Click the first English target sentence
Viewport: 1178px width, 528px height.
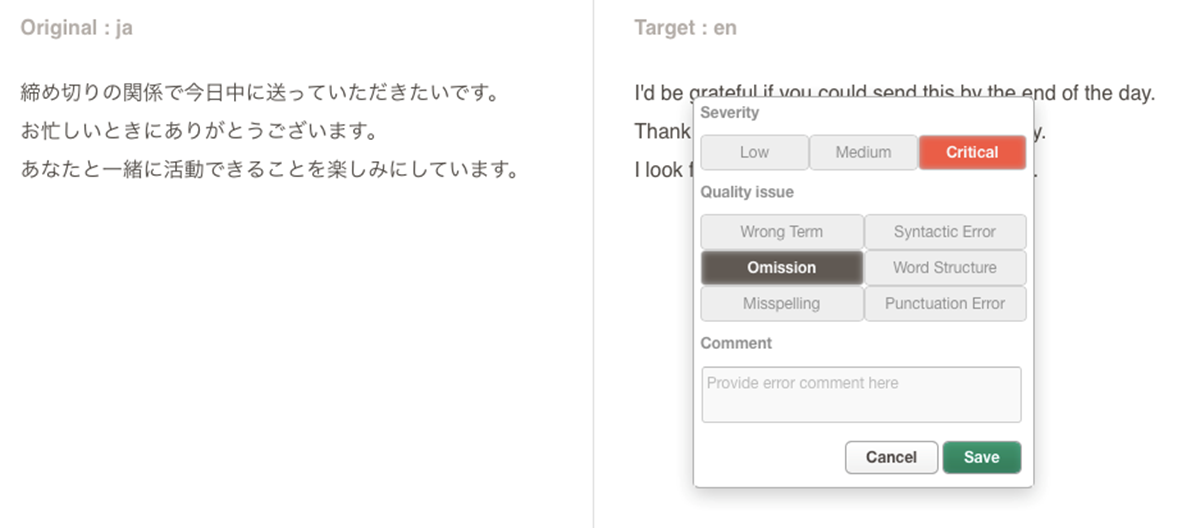[x=894, y=94]
